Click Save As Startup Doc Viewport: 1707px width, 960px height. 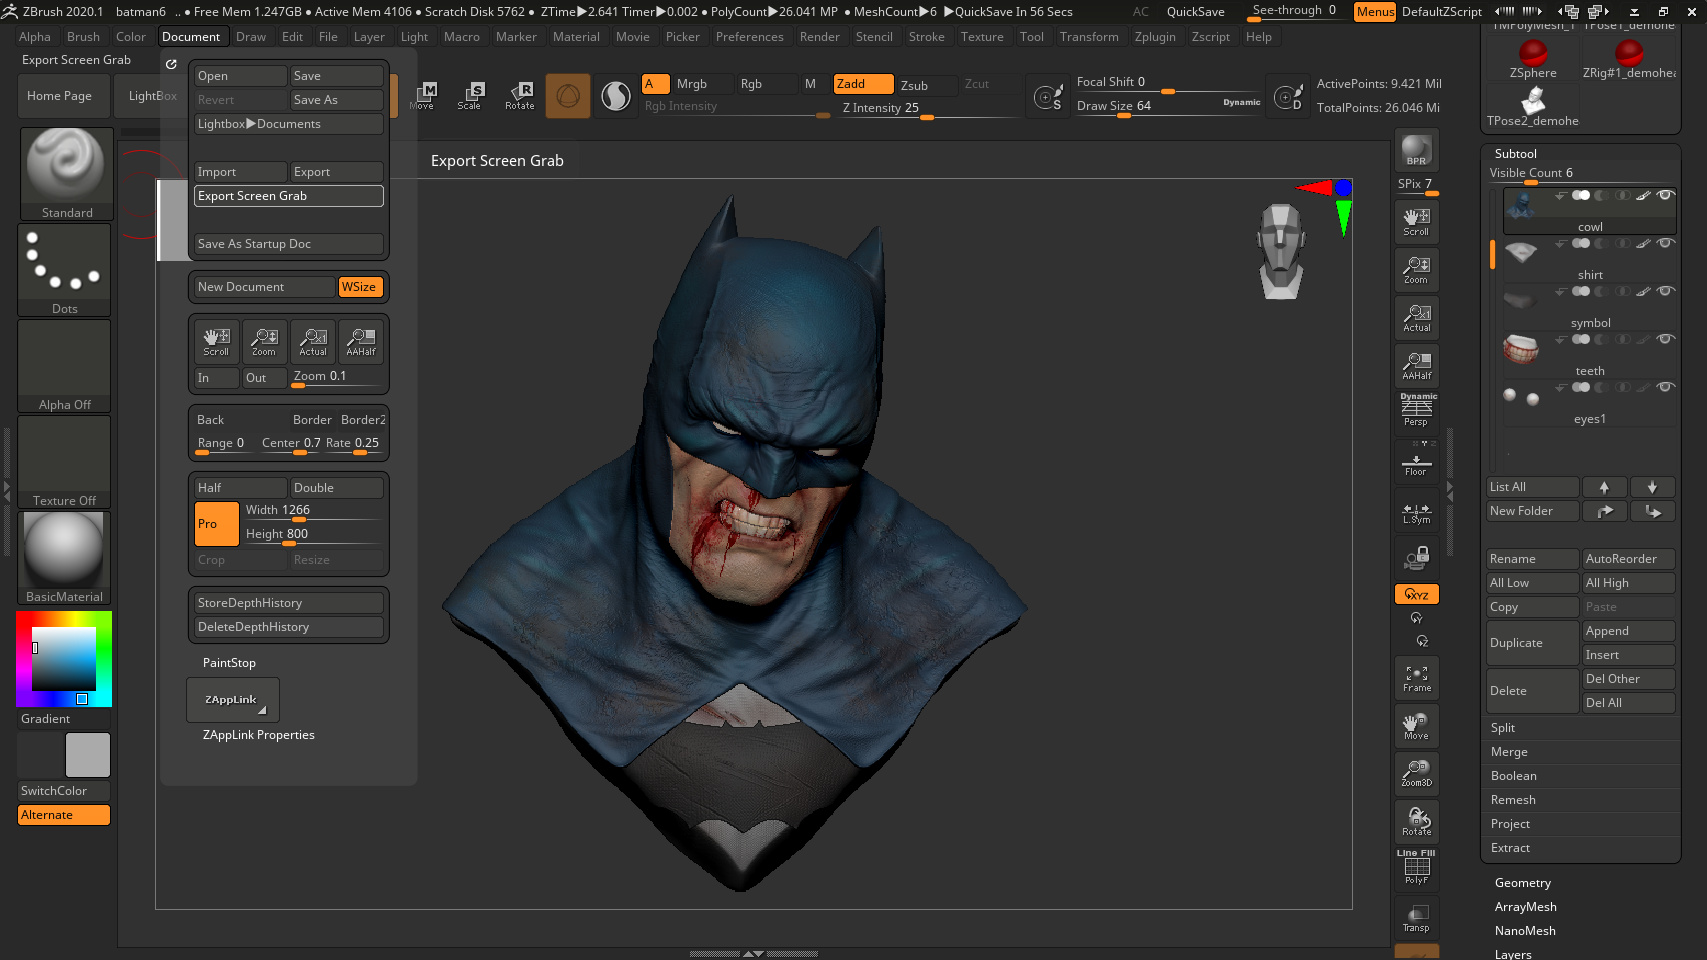point(288,244)
